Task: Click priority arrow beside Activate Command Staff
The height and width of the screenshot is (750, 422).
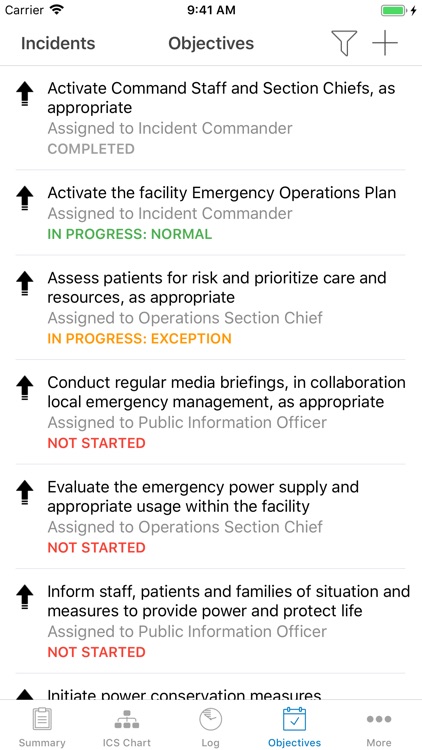Action: pyautogui.click(x=25, y=92)
